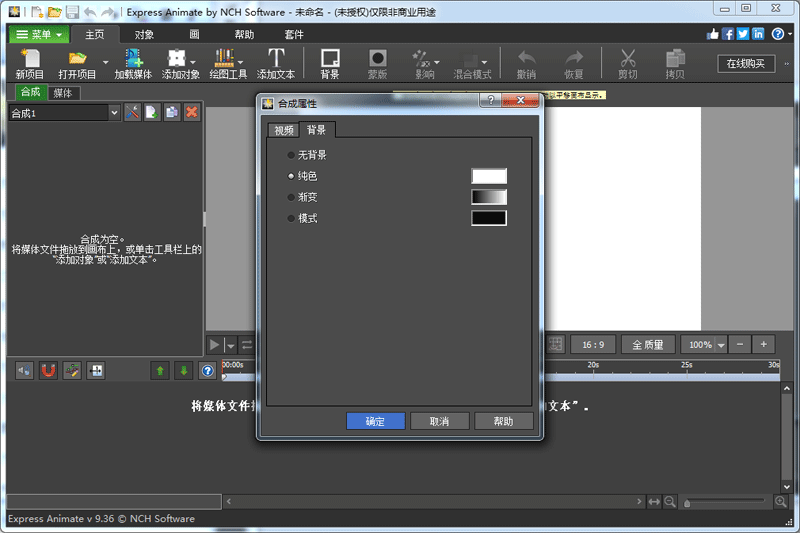Screen dimensions: 800x533
Task: Click the 20s timeline ruler mark
Action: click(593, 365)
